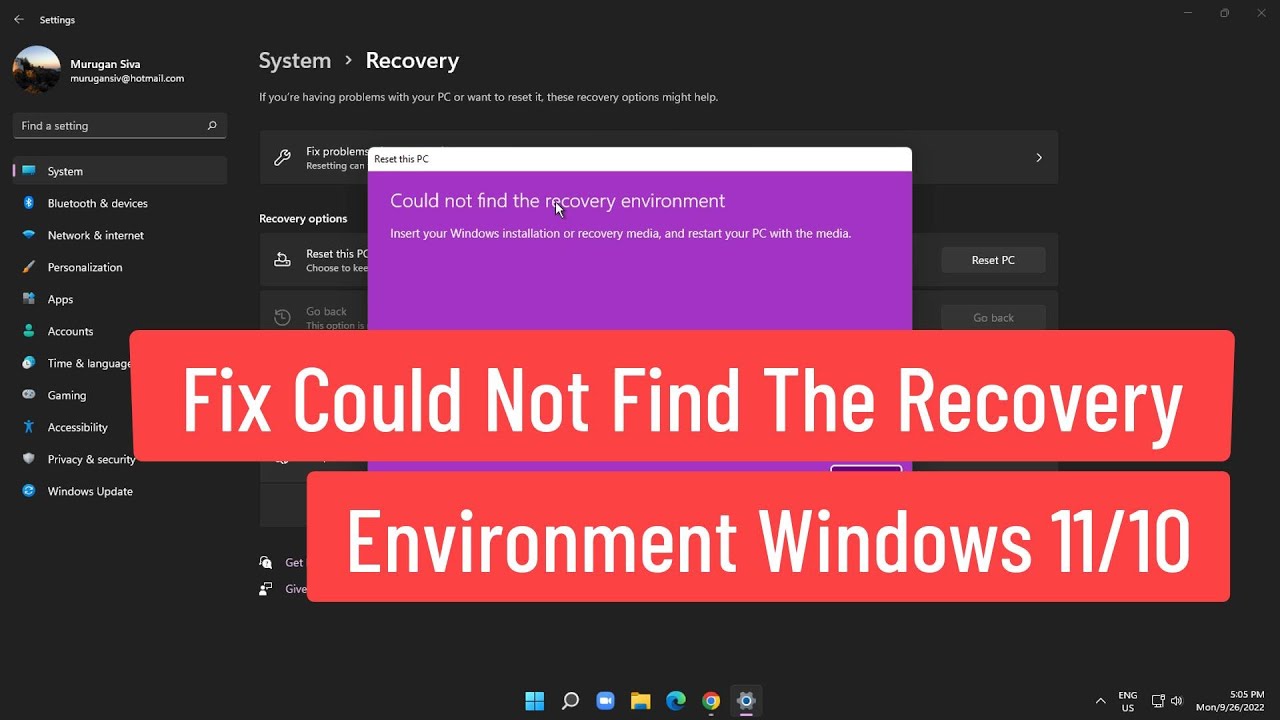The image size is (1280, 720).
Task: Click the Bluetooth icon in the sidebar
Action: point(28,203)
